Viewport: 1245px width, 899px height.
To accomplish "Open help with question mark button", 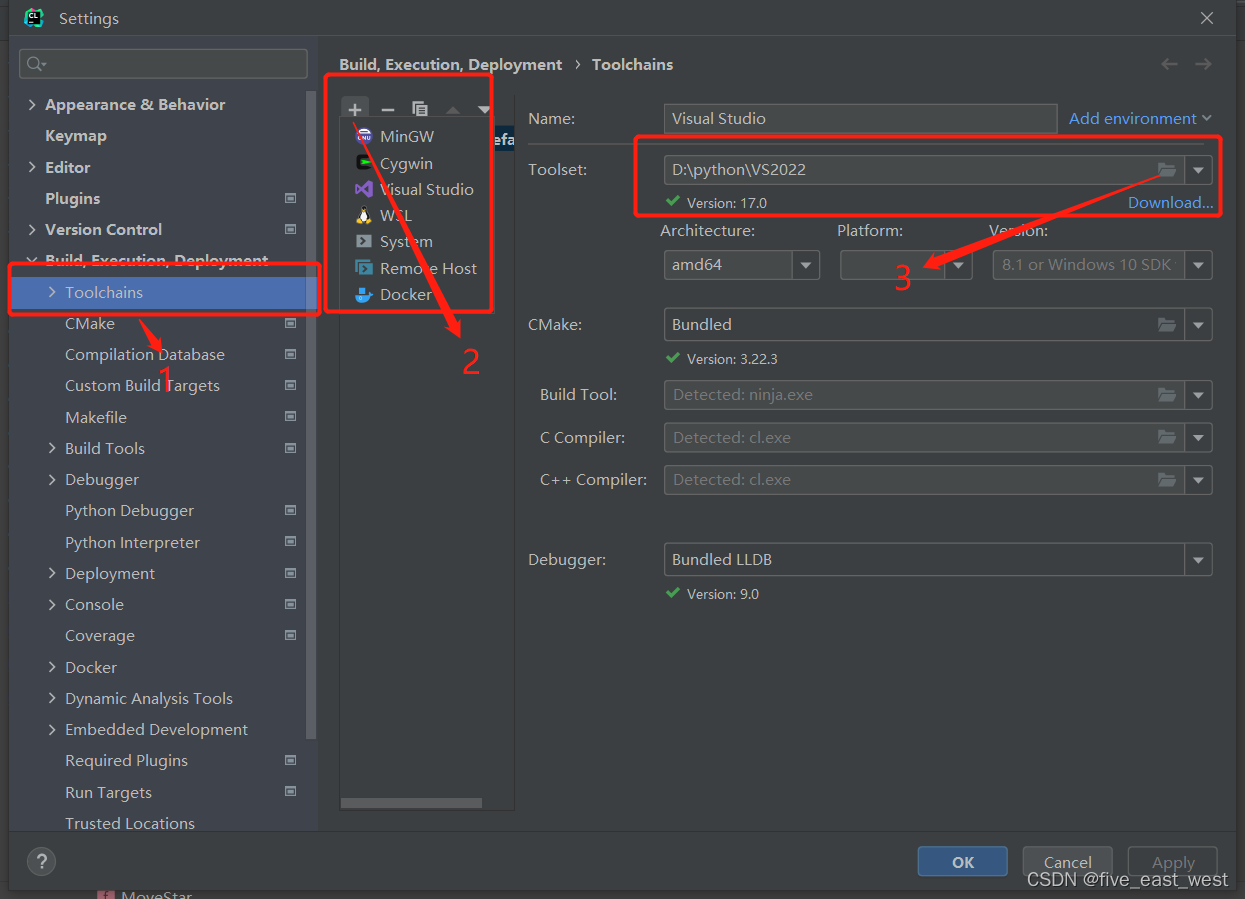I will 41,861.
